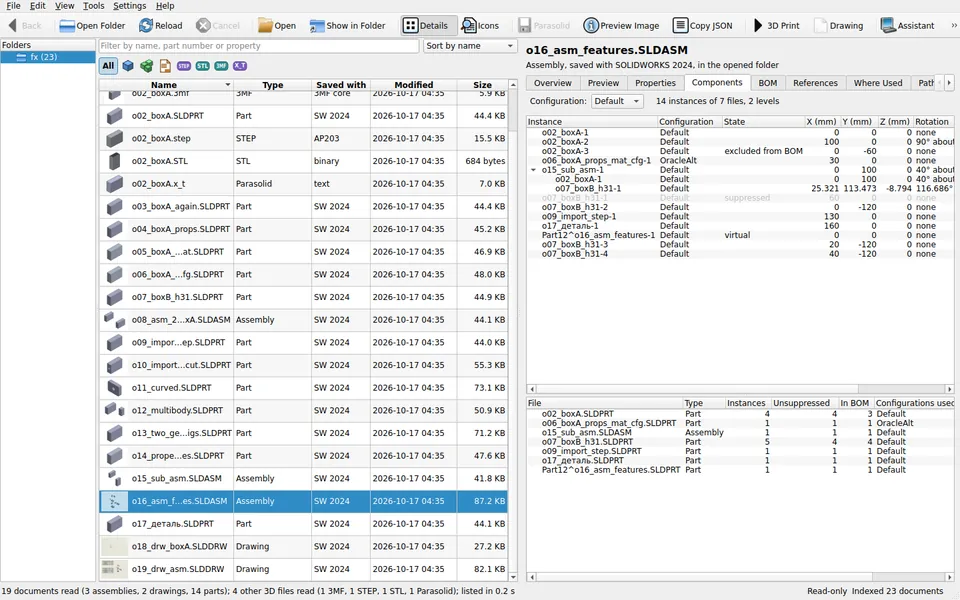Open the File menu
This screenshot has height=600, width=960.
point(13,6)
